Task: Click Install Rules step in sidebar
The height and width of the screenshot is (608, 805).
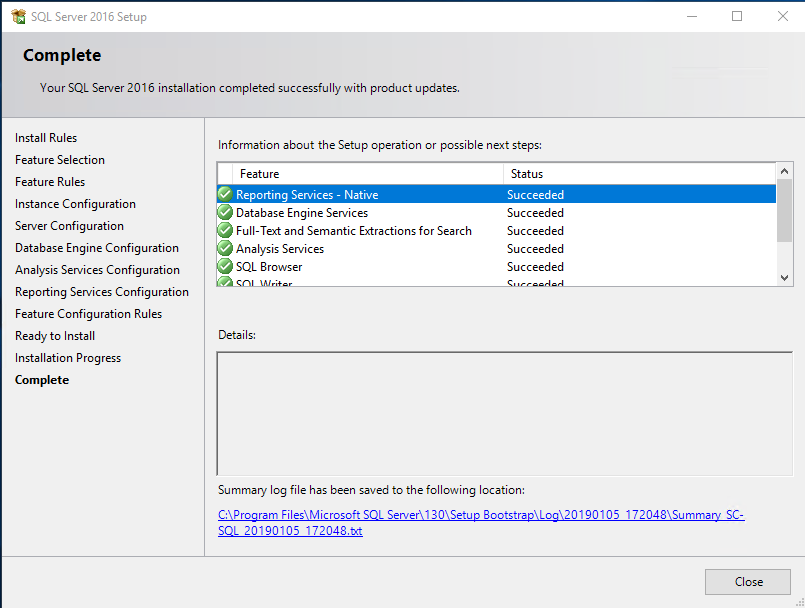Action: [x=46, y=138]
